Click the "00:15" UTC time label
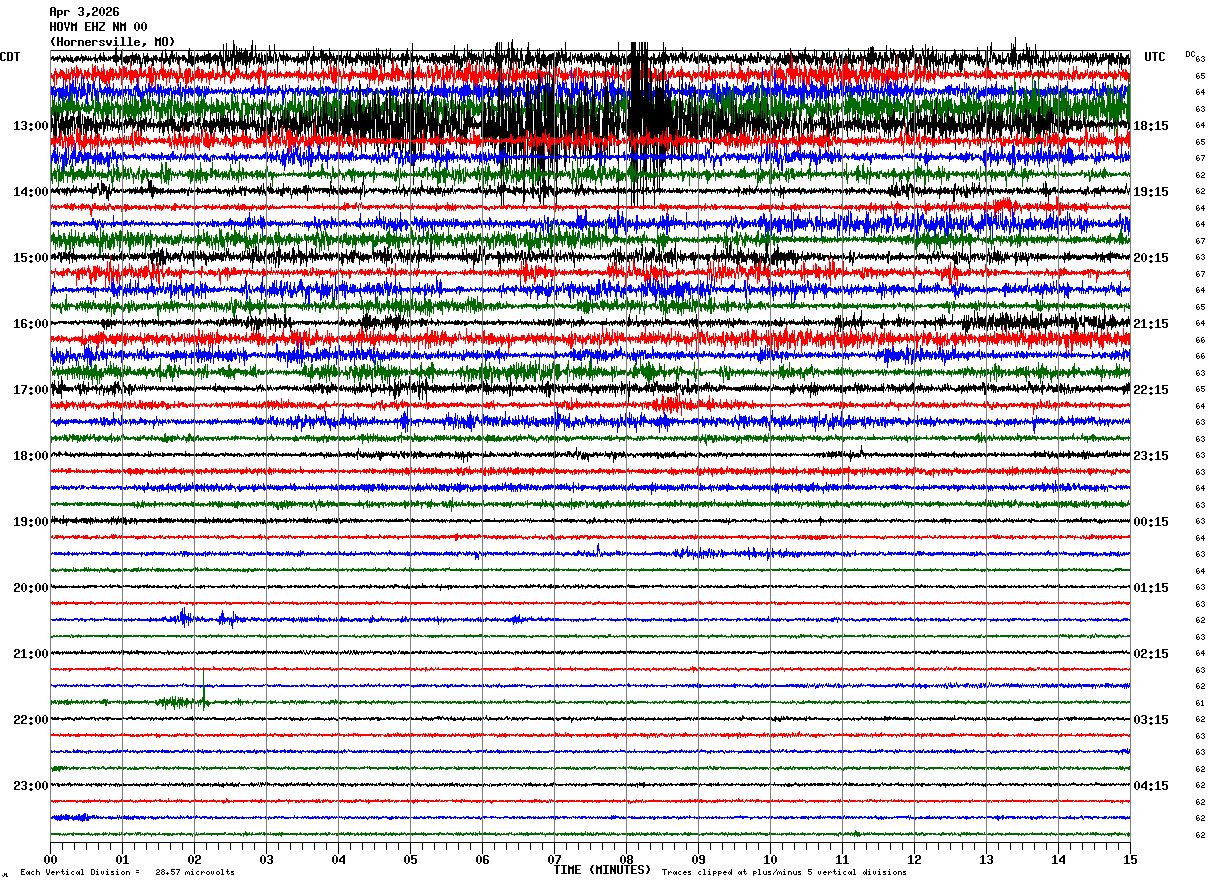Viewport: 1210px width, 886px height. (x=1150, y=522)
